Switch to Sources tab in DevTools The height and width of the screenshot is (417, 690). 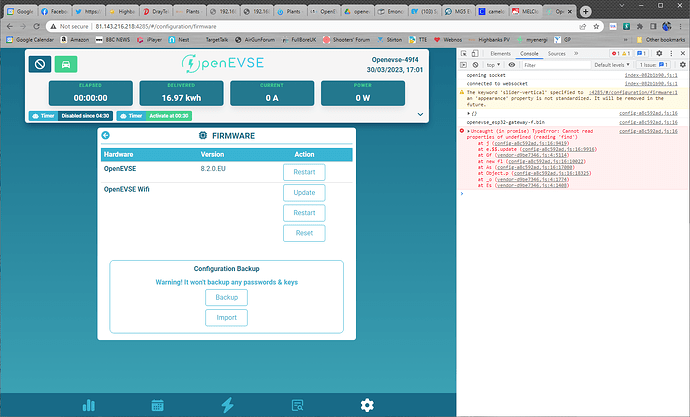click(557, 53)
